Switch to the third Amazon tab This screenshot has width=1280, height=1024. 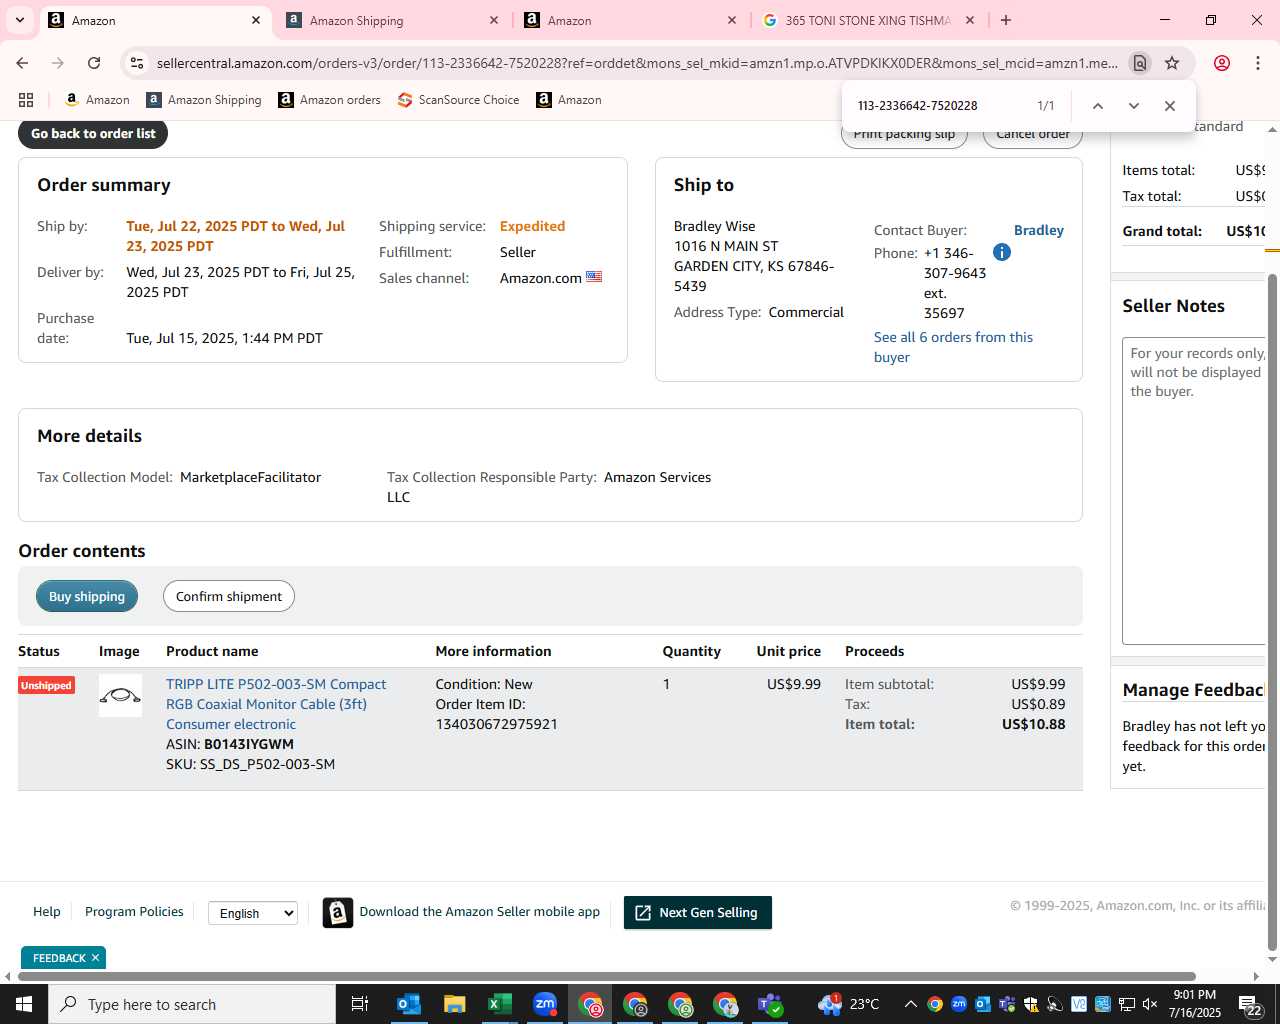point(630,20)
